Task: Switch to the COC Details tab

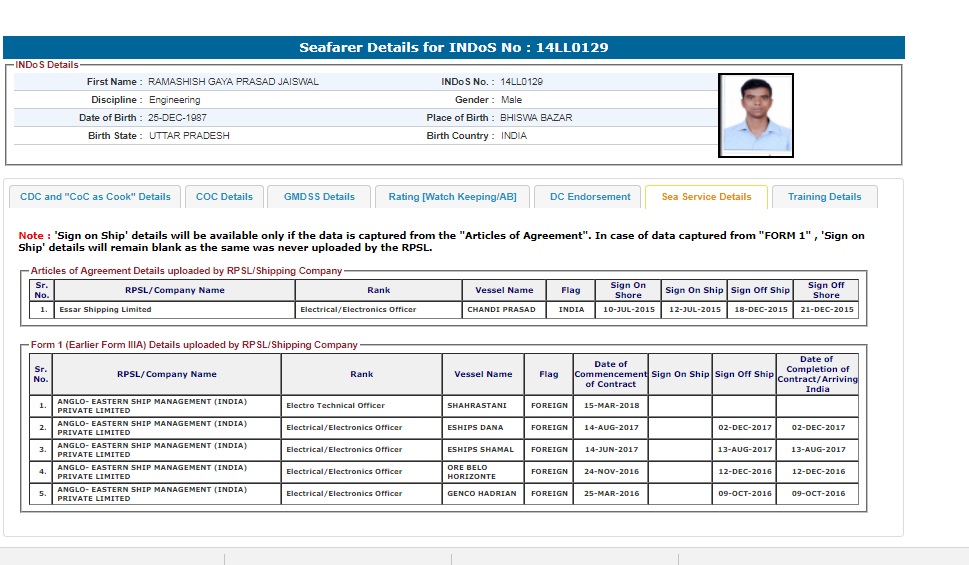Action: [x=224, y=197]
